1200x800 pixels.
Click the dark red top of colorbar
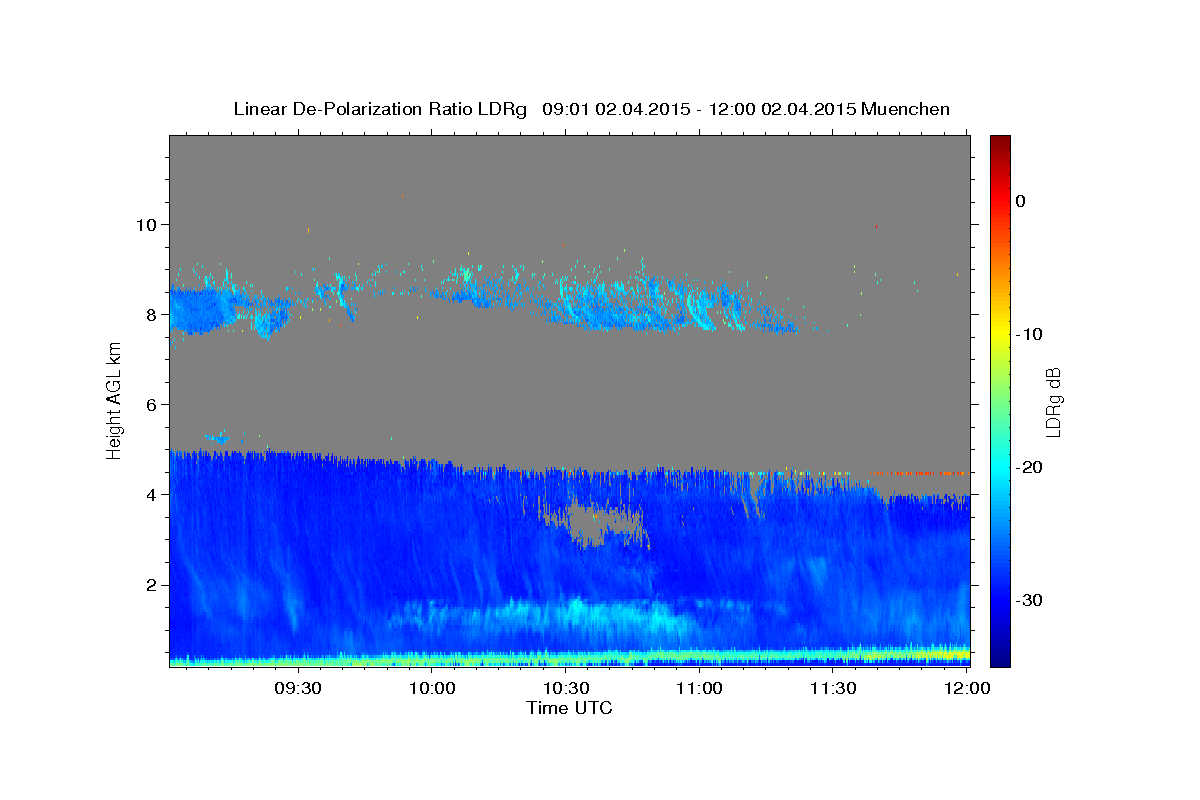click(1000, 143)
